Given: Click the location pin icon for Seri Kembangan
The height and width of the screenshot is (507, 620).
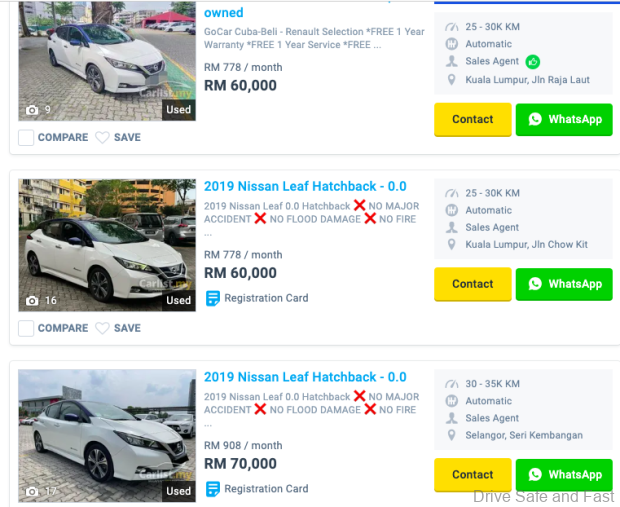Looking at the screenshot, I should tap(451, 436).
